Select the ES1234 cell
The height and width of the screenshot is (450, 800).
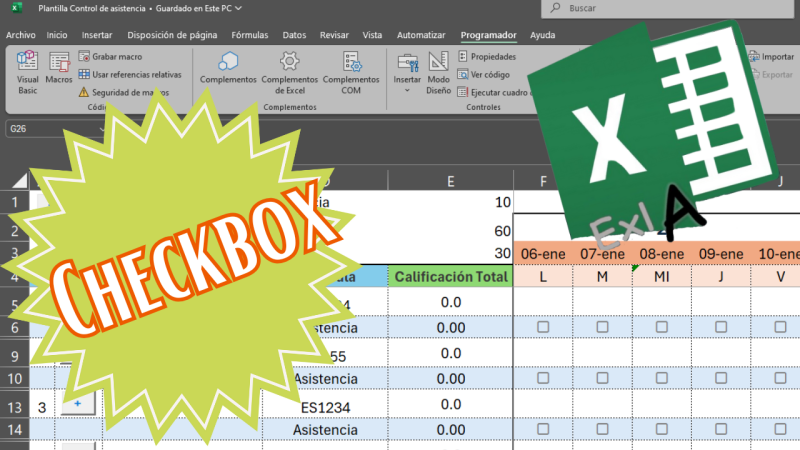pyautogui.click(x=325, y=407)
